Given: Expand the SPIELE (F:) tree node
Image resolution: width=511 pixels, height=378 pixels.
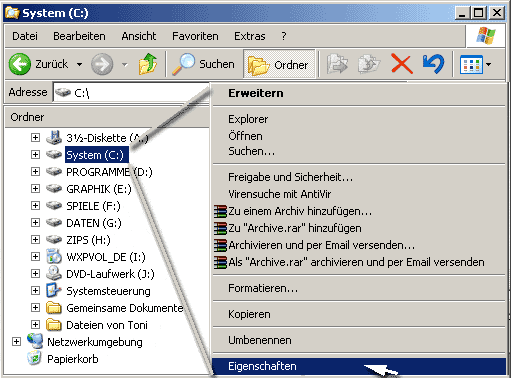Looking at the screenshot, I should click(35, 206).
